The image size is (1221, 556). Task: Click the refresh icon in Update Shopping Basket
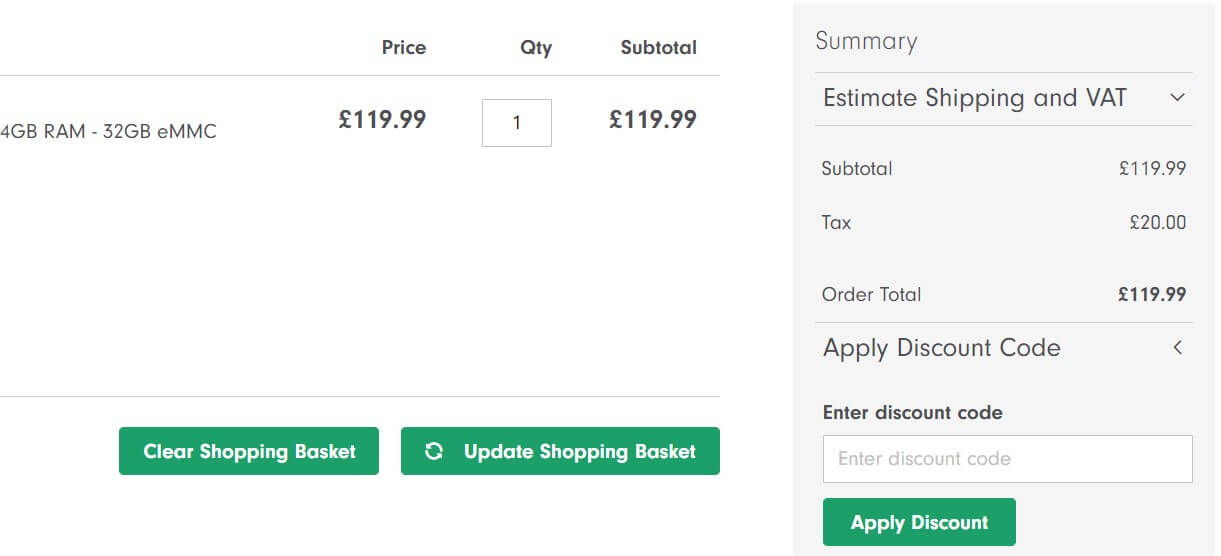click(x=434, y=451)
